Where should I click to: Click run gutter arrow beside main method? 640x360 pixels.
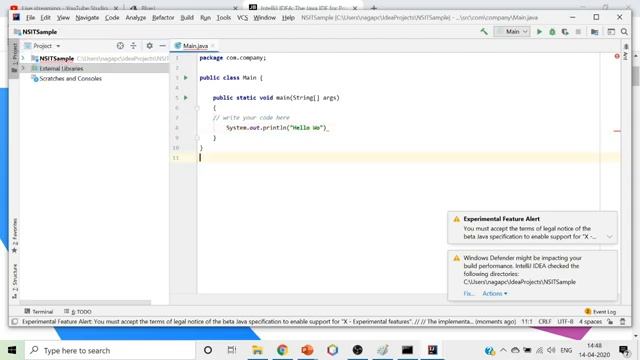pyautogui.click(x=186, y=98)
